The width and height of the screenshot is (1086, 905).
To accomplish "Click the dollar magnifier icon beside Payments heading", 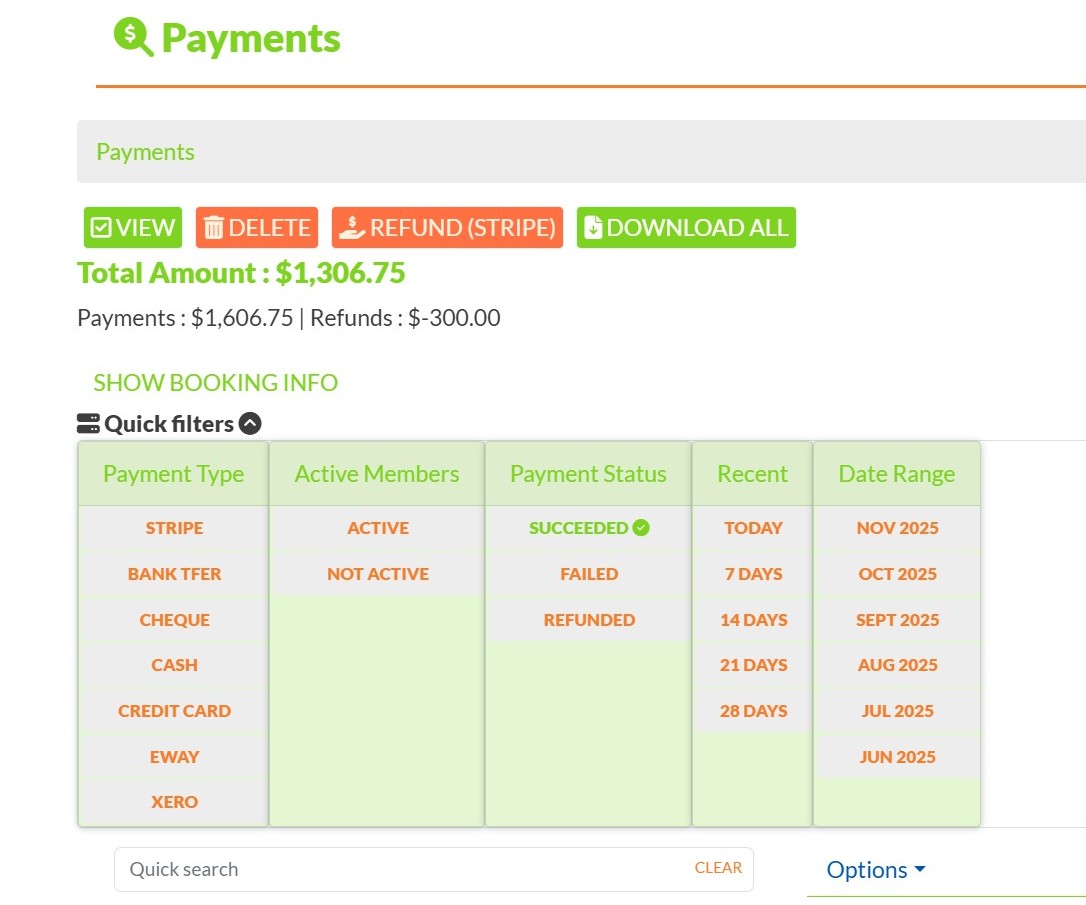I will click(131, 37).
